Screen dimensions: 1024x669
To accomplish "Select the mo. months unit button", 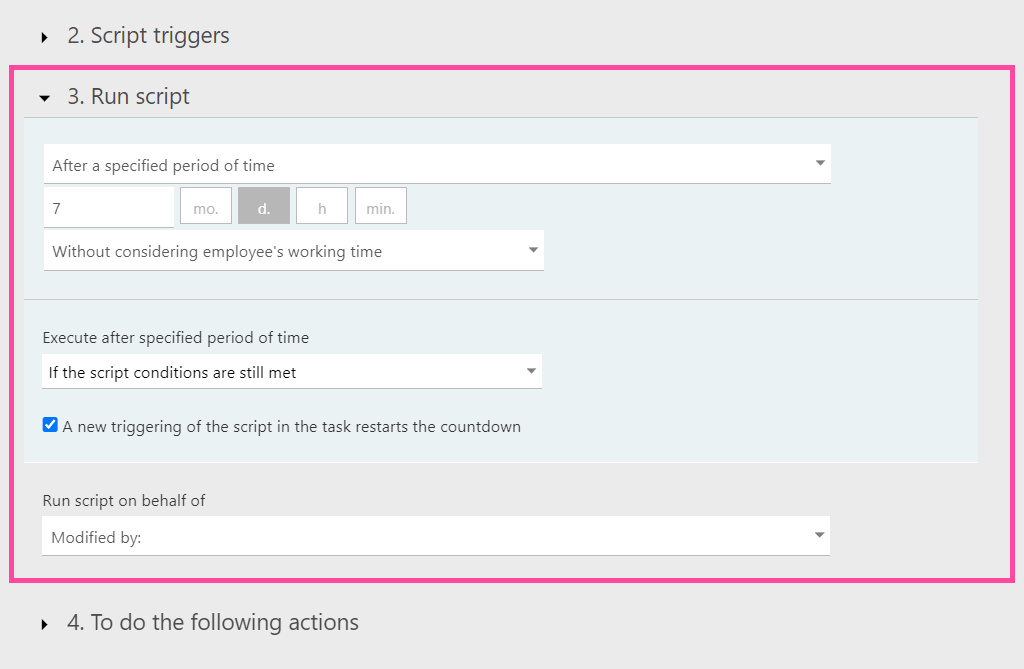I will pyautogui.click(x=206, y=206).
